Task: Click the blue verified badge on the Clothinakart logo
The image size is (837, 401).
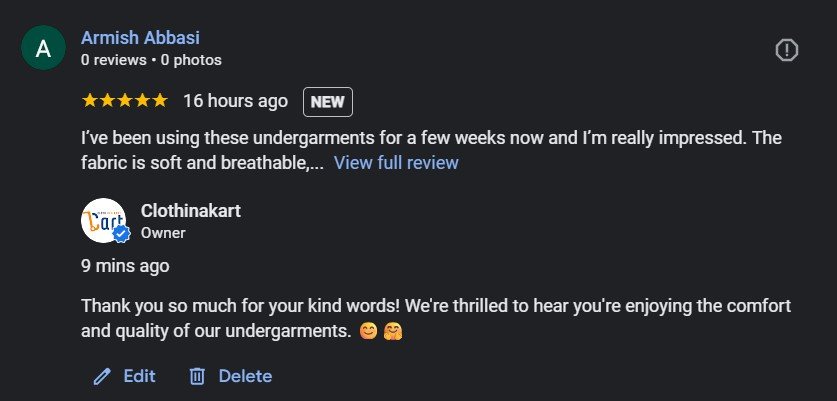Action: [122, 234]
